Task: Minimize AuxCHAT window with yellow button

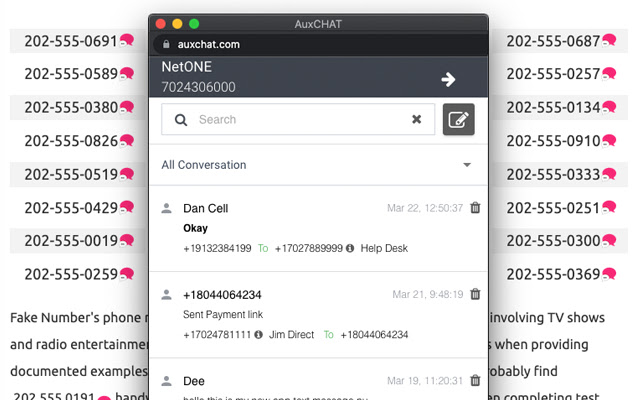Action: tap(177, 24)
